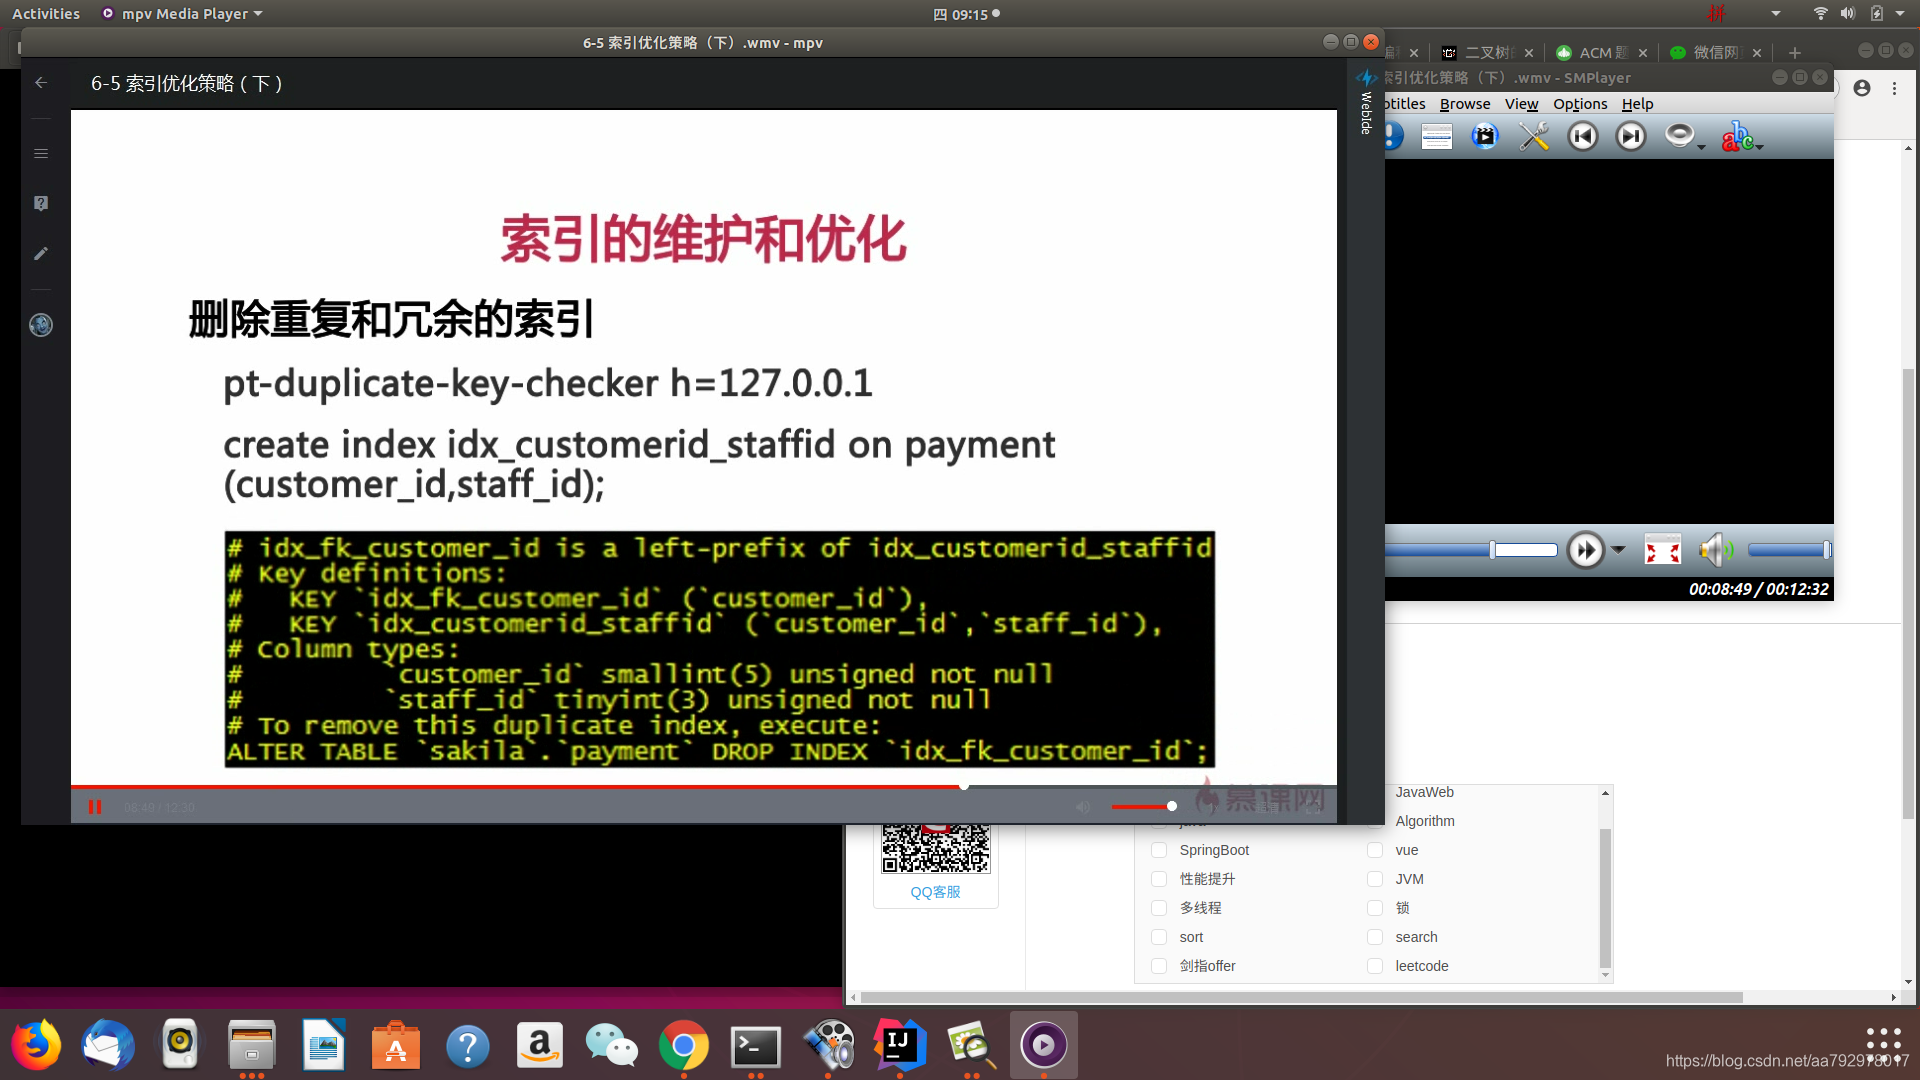Open the Options menu

[x=1579, y=104]
